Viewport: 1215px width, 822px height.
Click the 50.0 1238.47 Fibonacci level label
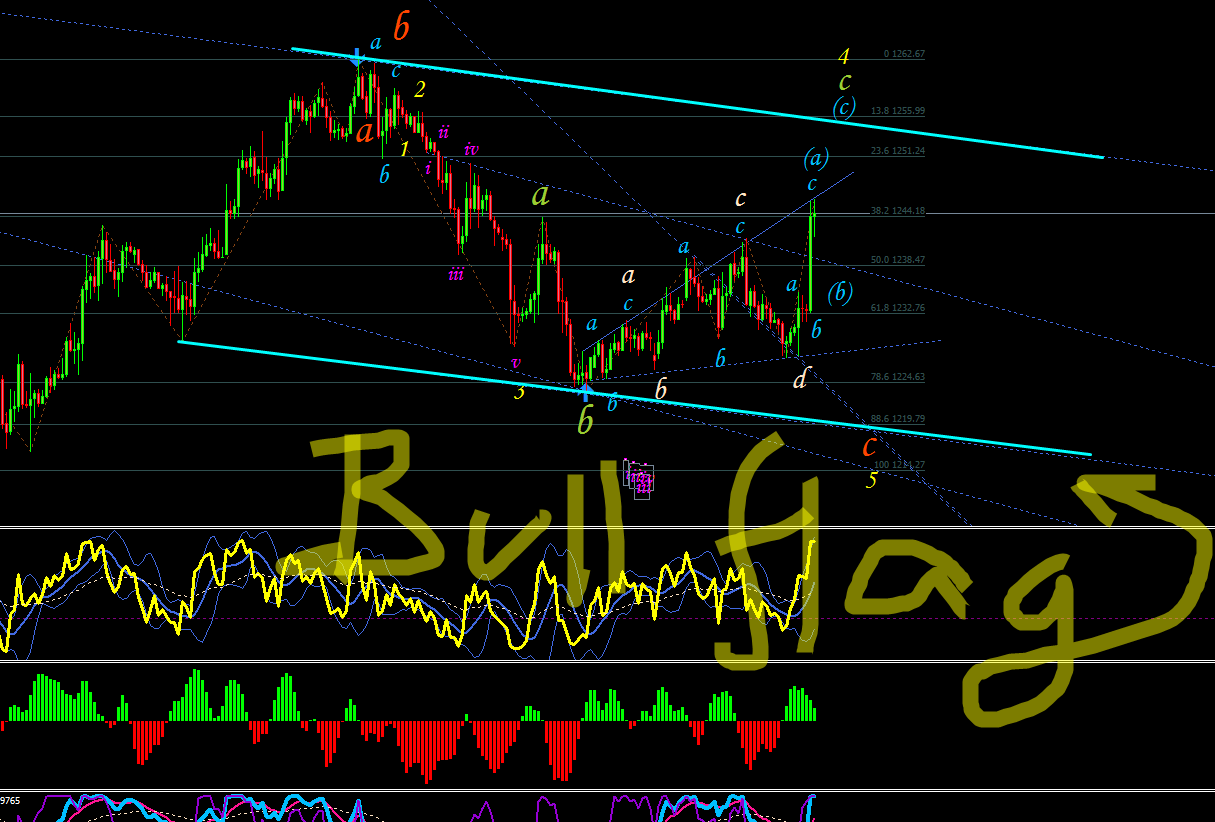[x=898, y=259]
